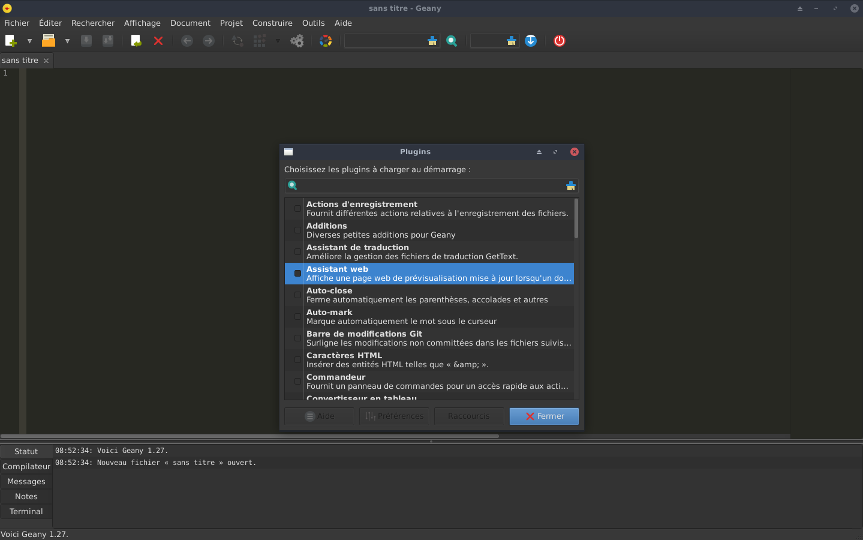Click the Préférences button in Plugins dialog
Screen dimensions: 863x540
pyautogui.click(x=394, y=416)
